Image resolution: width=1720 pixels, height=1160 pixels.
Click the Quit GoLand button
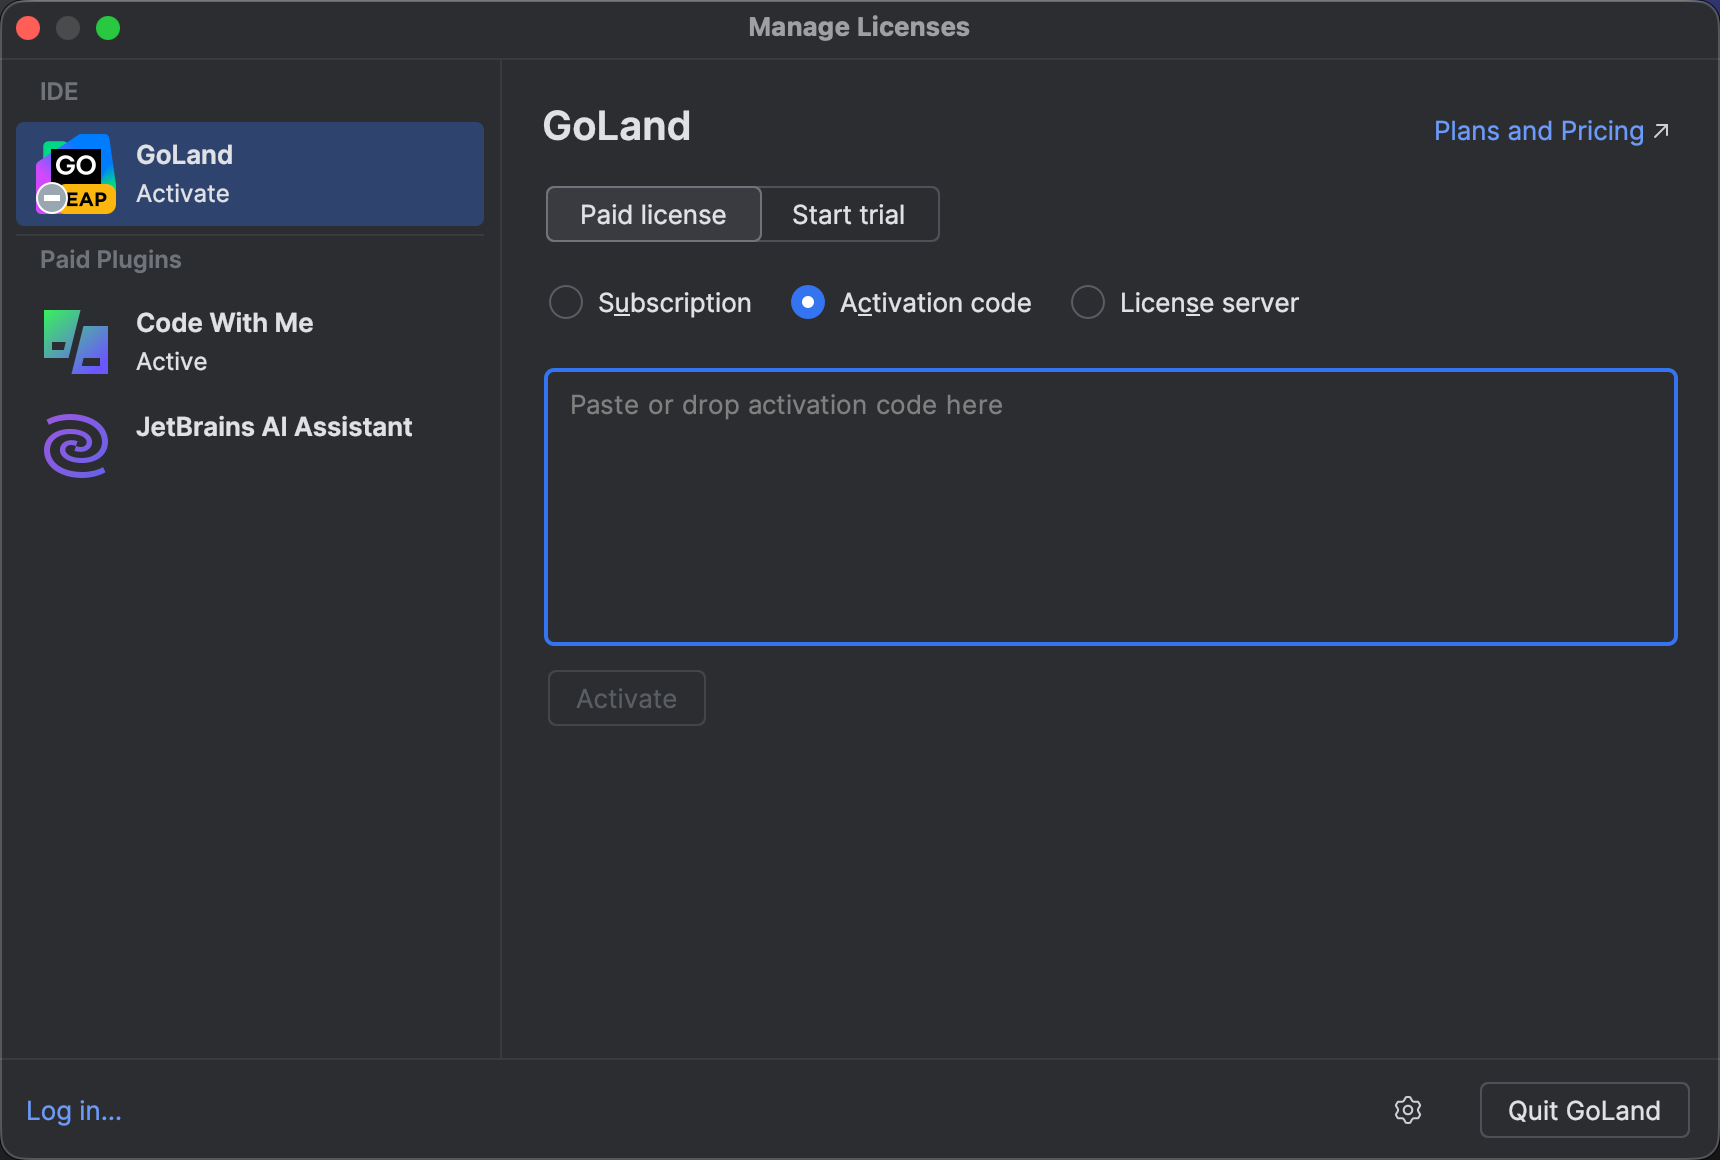(x=1583, y=1110)
